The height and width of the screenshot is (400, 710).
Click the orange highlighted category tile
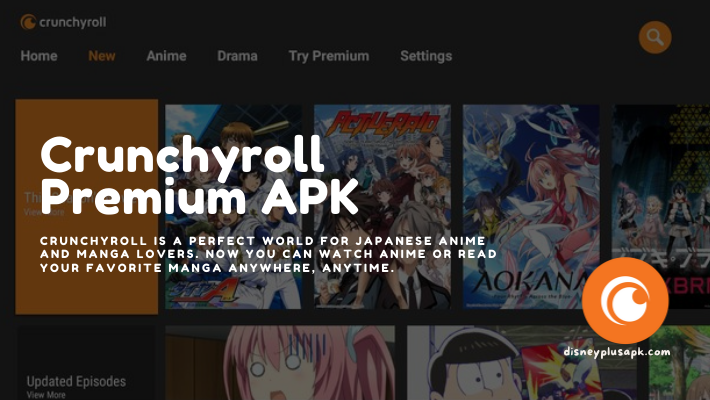86,207
